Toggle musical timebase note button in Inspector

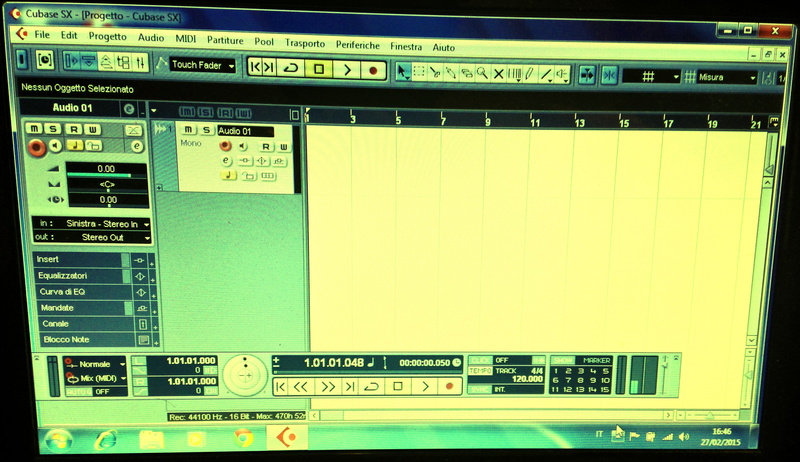[x=74, y=145]
